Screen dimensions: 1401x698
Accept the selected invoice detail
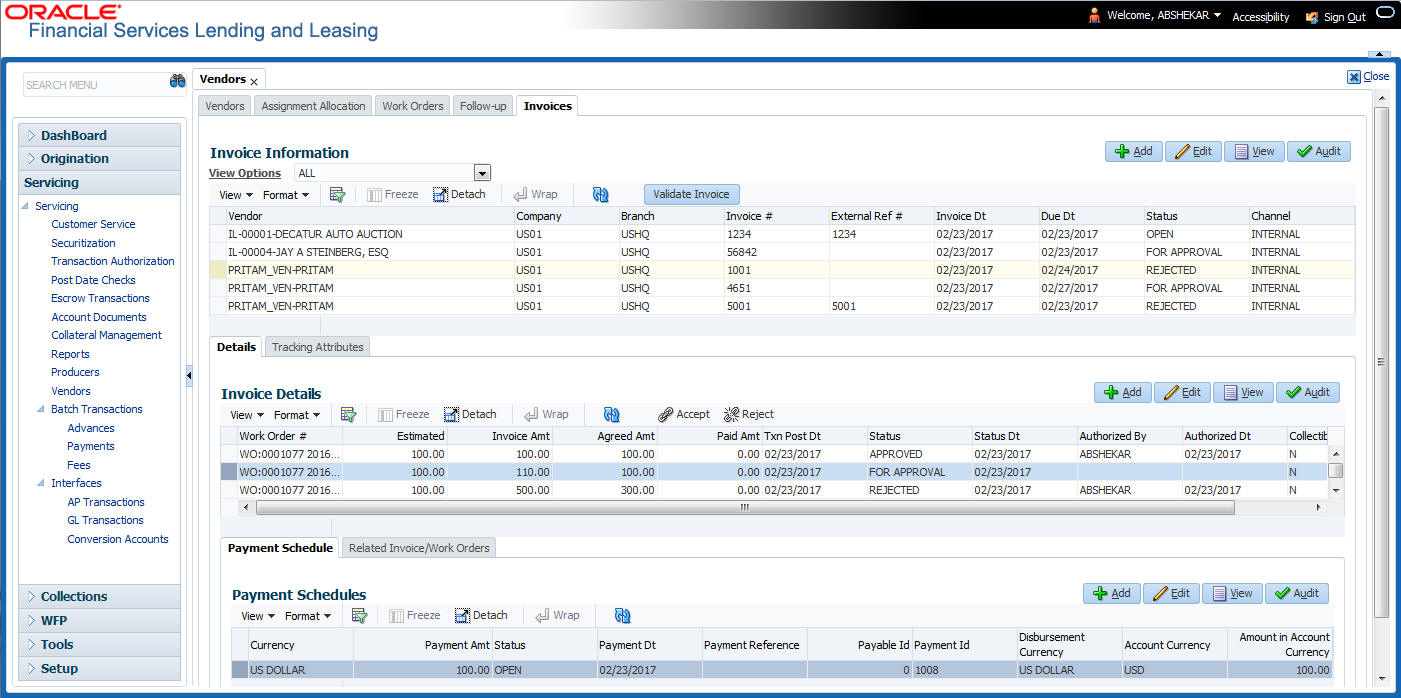(684, 414)
